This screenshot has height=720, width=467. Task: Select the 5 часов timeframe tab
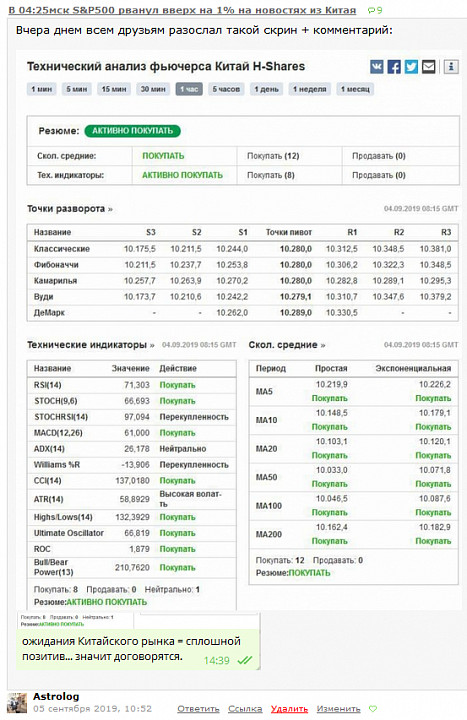tap(226, 89)
